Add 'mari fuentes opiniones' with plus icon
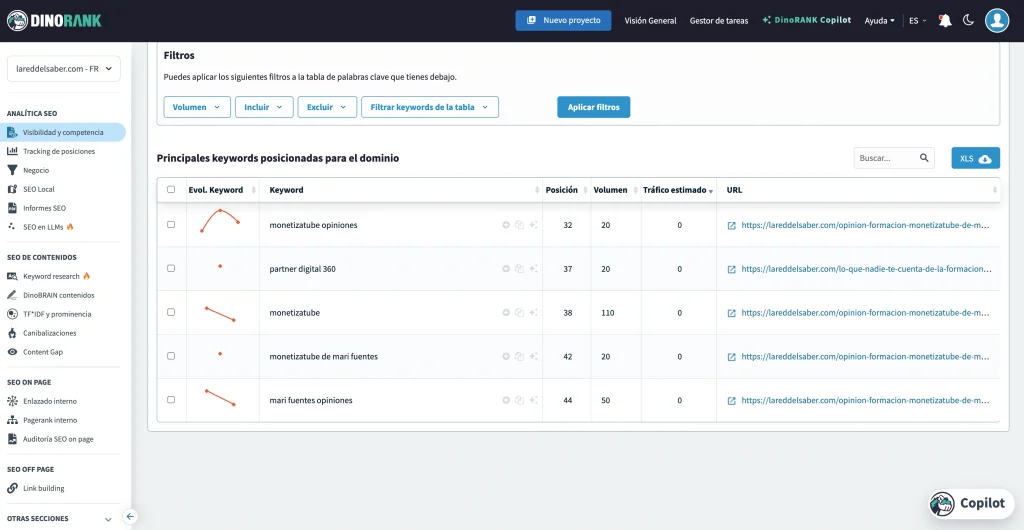1024x530 pixels. click(505, 400)
